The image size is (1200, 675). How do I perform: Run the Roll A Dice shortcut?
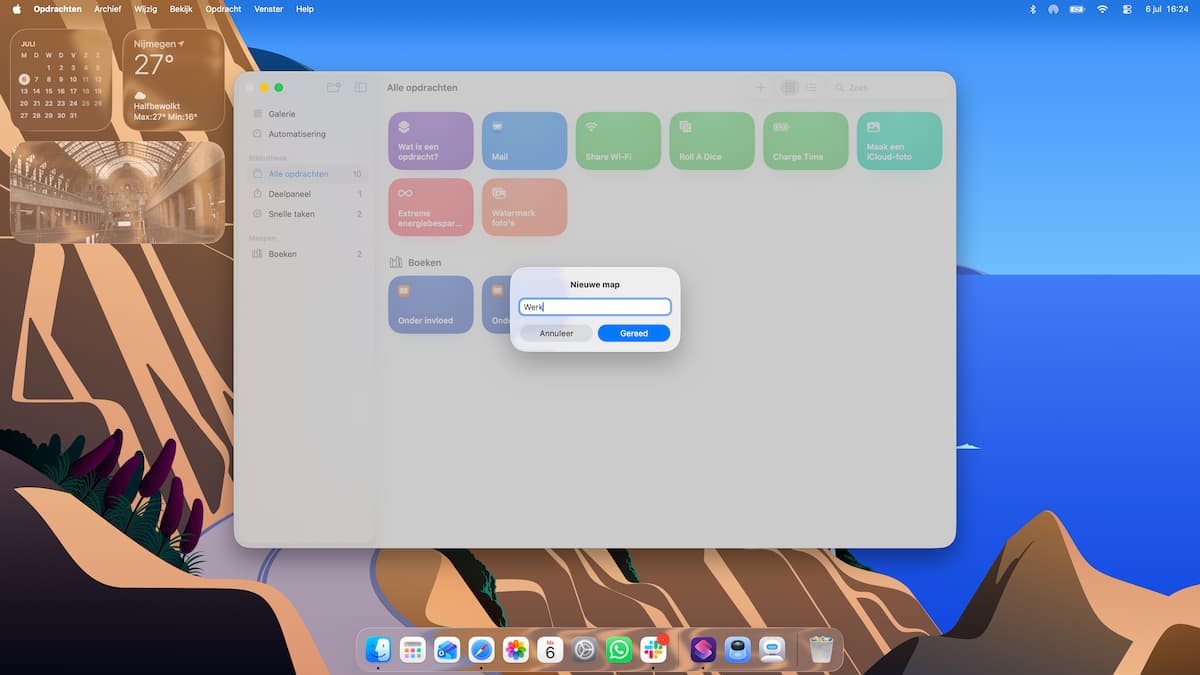click(712, 141)
